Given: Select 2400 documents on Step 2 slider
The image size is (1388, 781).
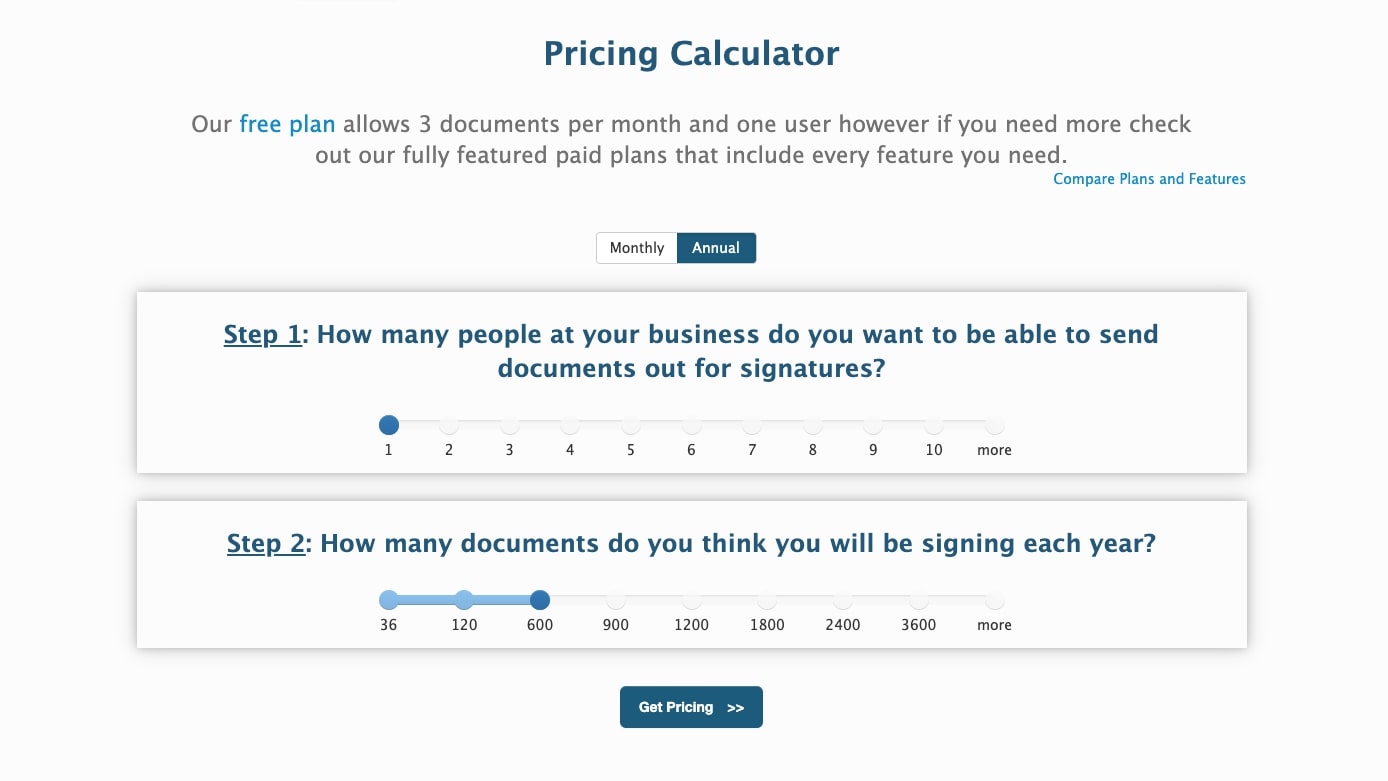Looking at the screenshot, I should pyautogui.click(x=843, y=601).
